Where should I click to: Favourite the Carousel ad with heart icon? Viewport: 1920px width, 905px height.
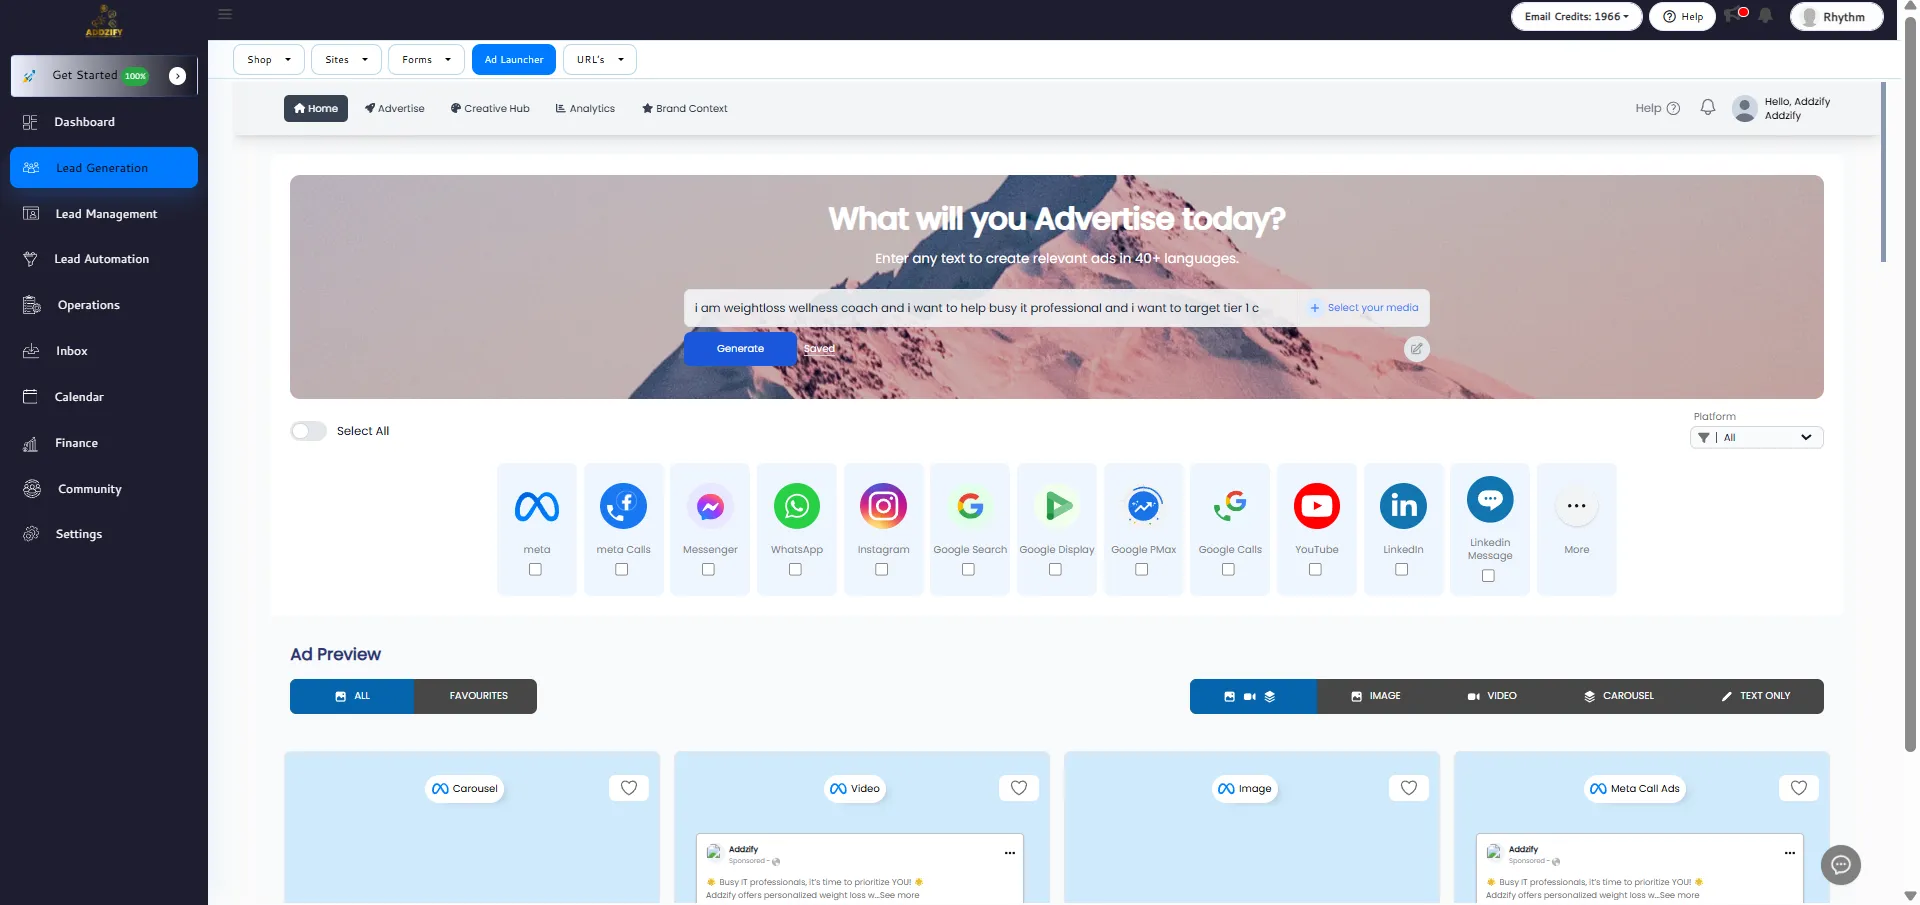628,788
